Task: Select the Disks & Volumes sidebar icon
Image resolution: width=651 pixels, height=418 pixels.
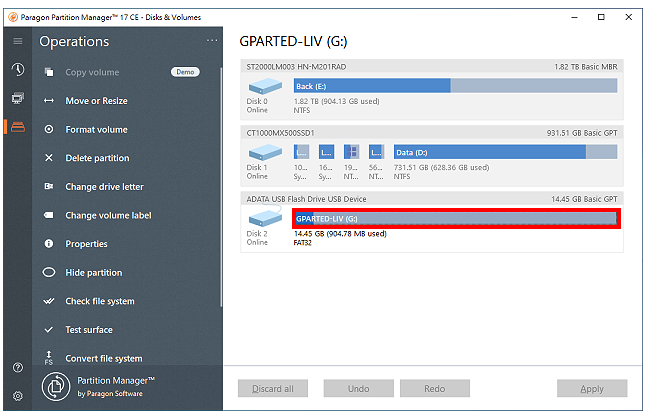Action: pyautogui.click(x=18, y=127)
